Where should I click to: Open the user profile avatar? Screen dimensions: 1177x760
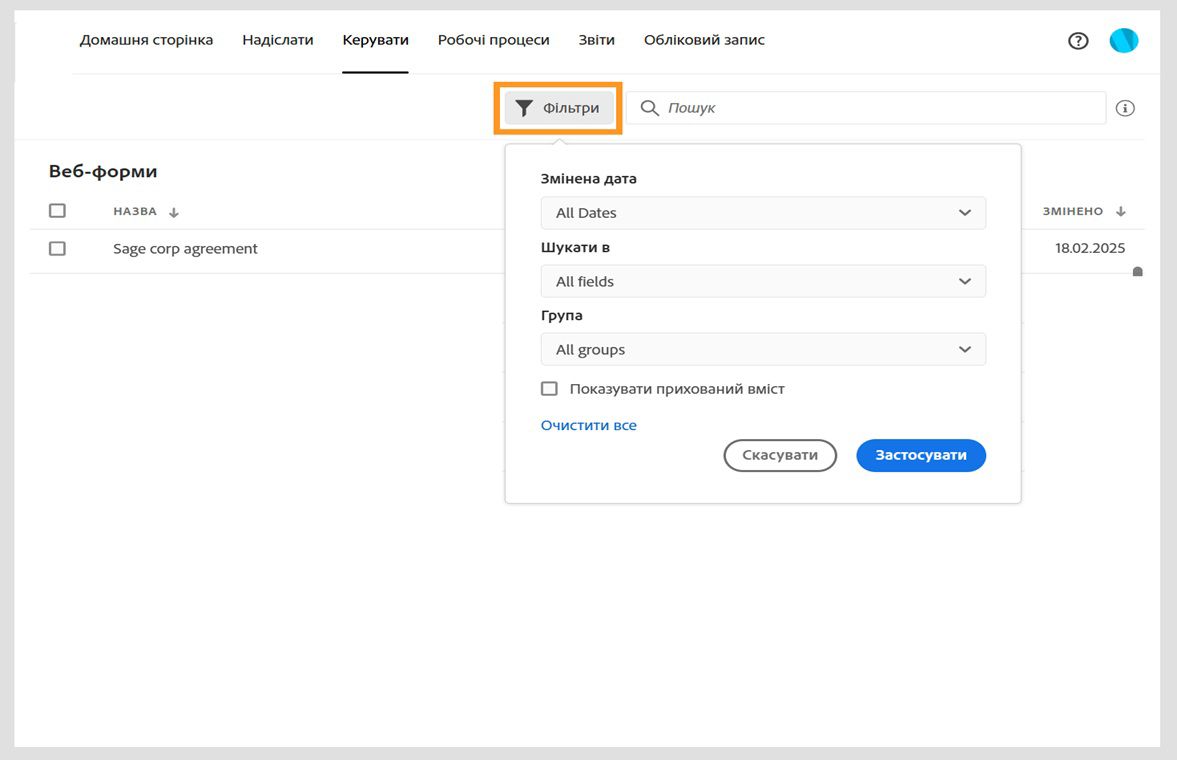1124,41
